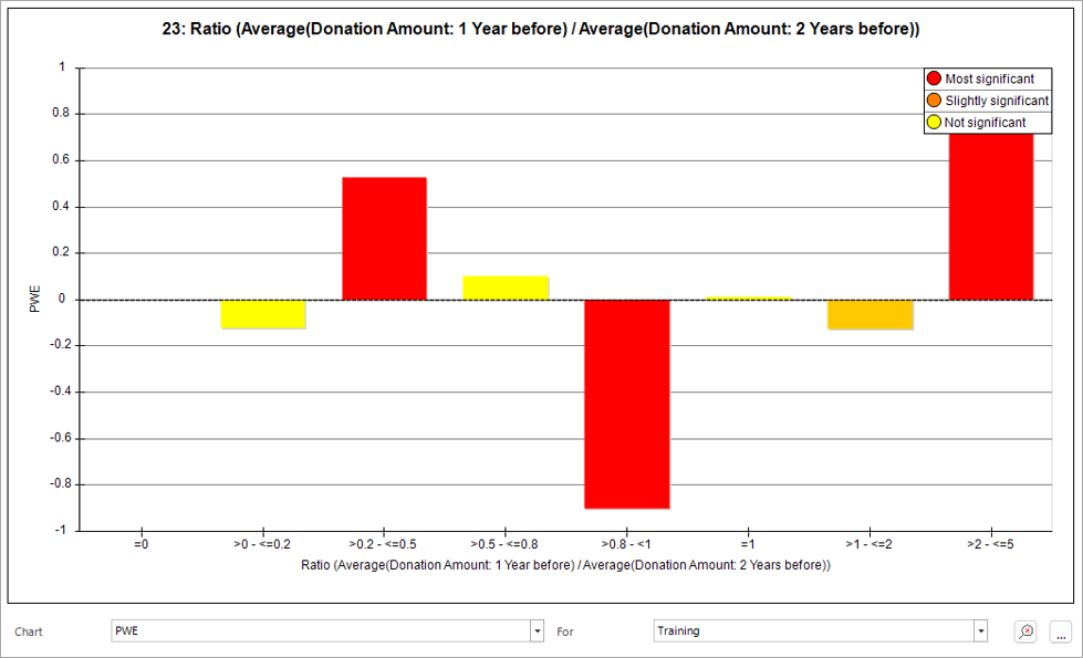This screenshot has width=1083, height=658.
Task: Open the ellipsis more options button
Action: [x=1060, y=631]
